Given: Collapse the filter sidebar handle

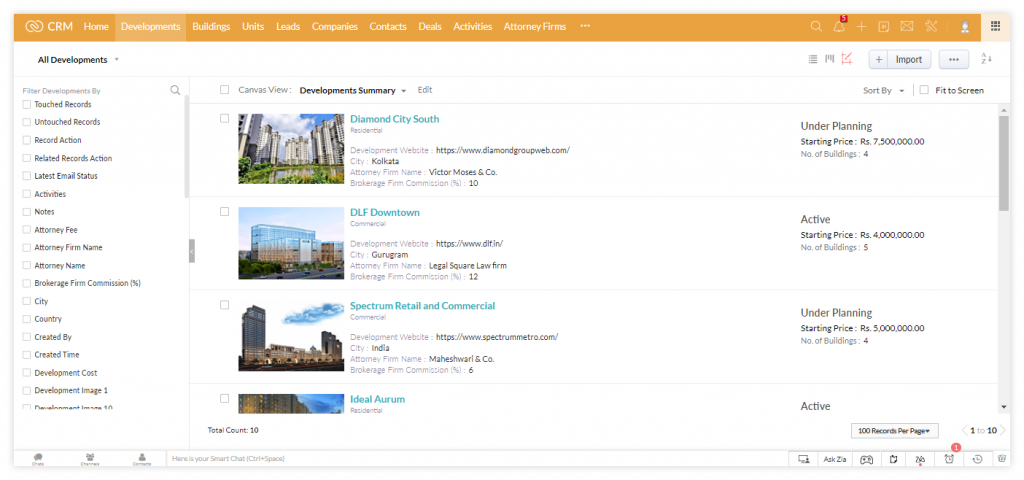Looking at the screenshot, I should [x=192, y=251].
